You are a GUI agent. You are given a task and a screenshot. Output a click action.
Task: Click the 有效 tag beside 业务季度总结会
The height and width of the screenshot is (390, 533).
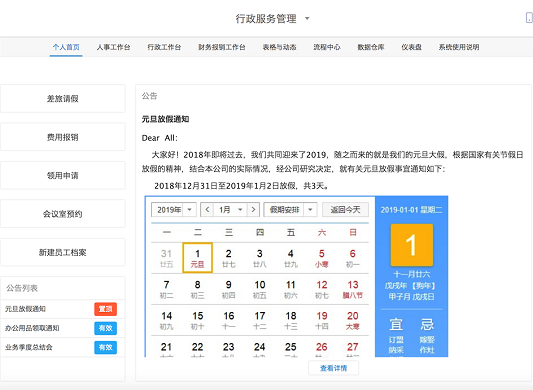click(x=105, y=347)
